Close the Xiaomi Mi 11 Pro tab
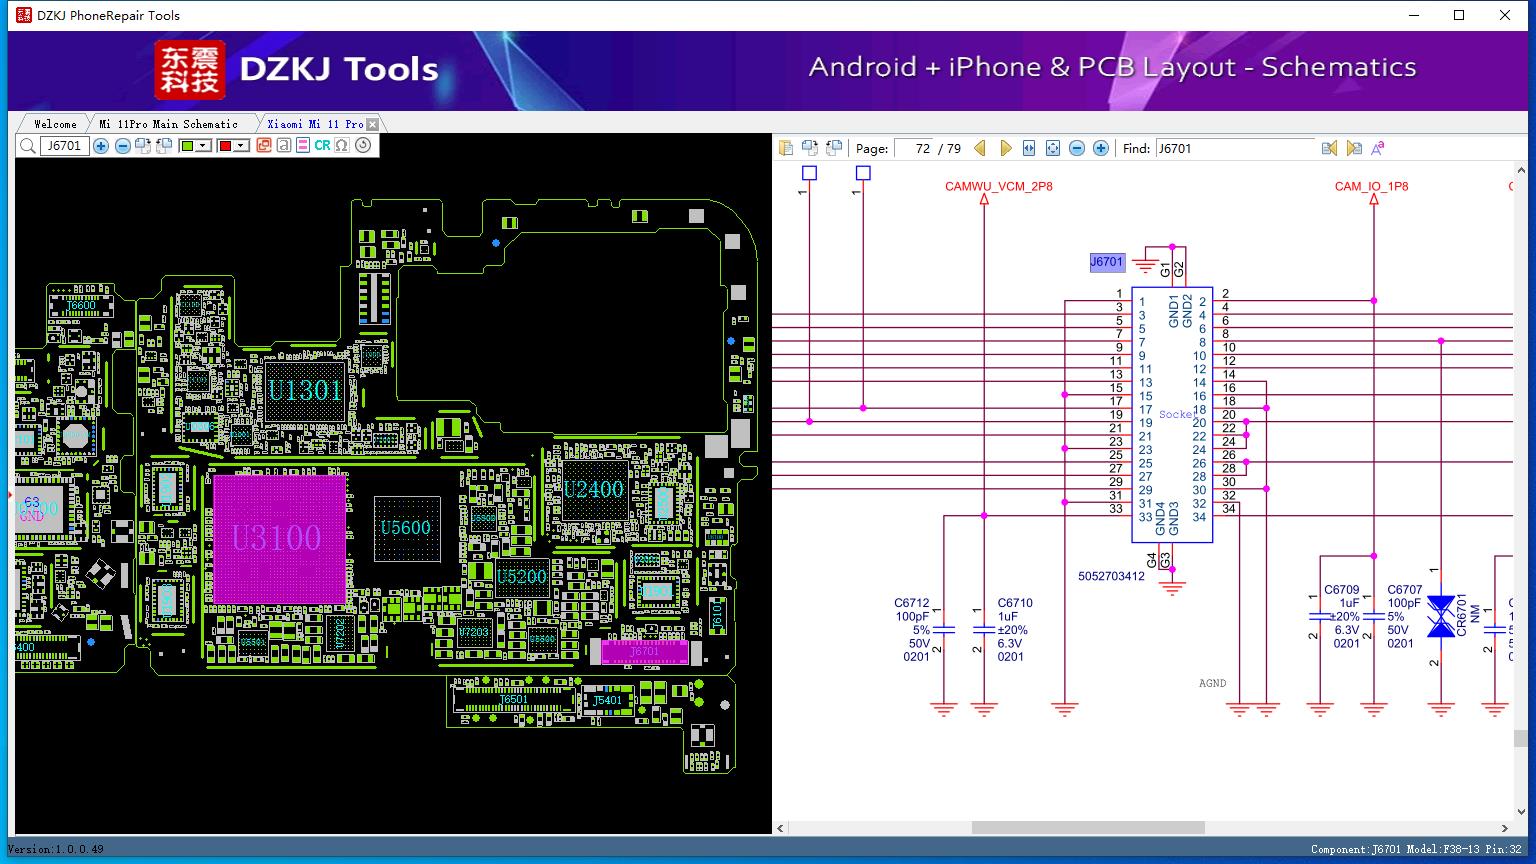This screenshot has width=1536, height=864. (372, 124)
